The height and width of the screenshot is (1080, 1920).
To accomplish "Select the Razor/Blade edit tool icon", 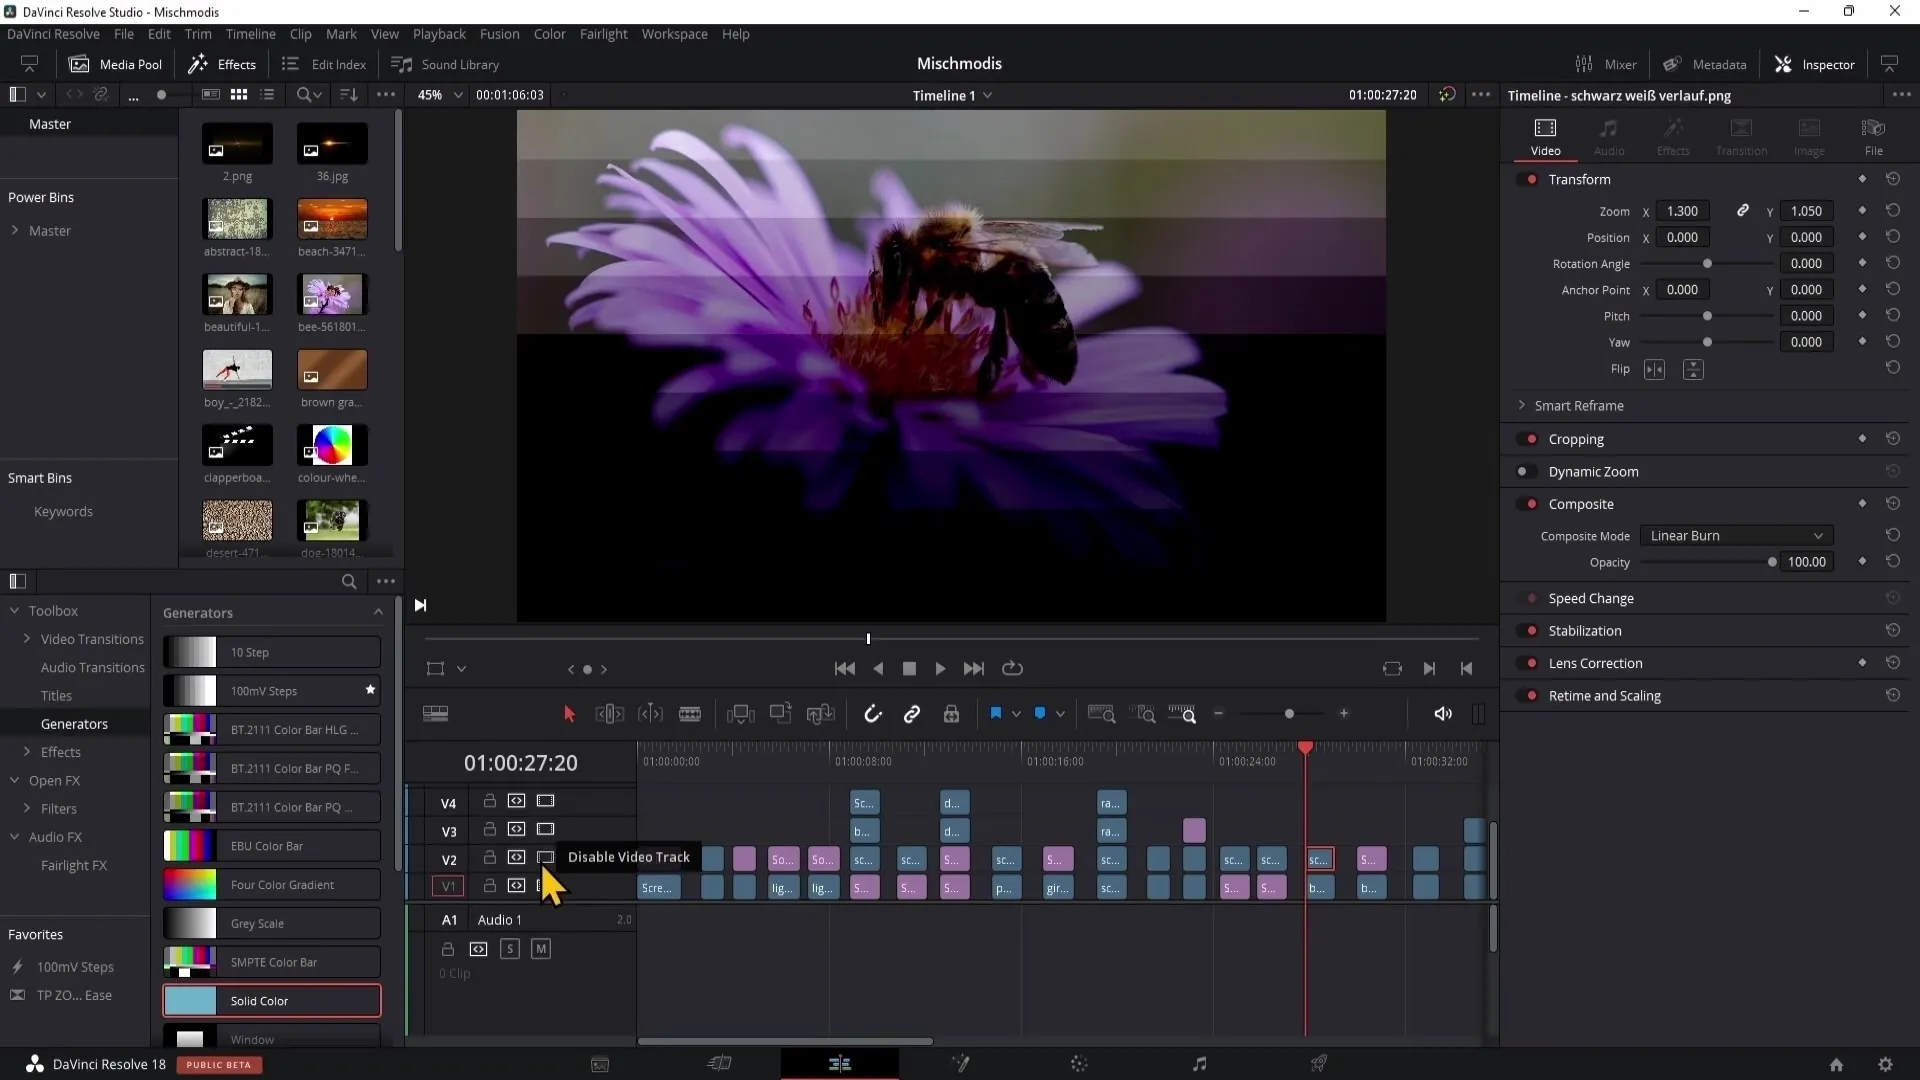I will click(691, 713).
